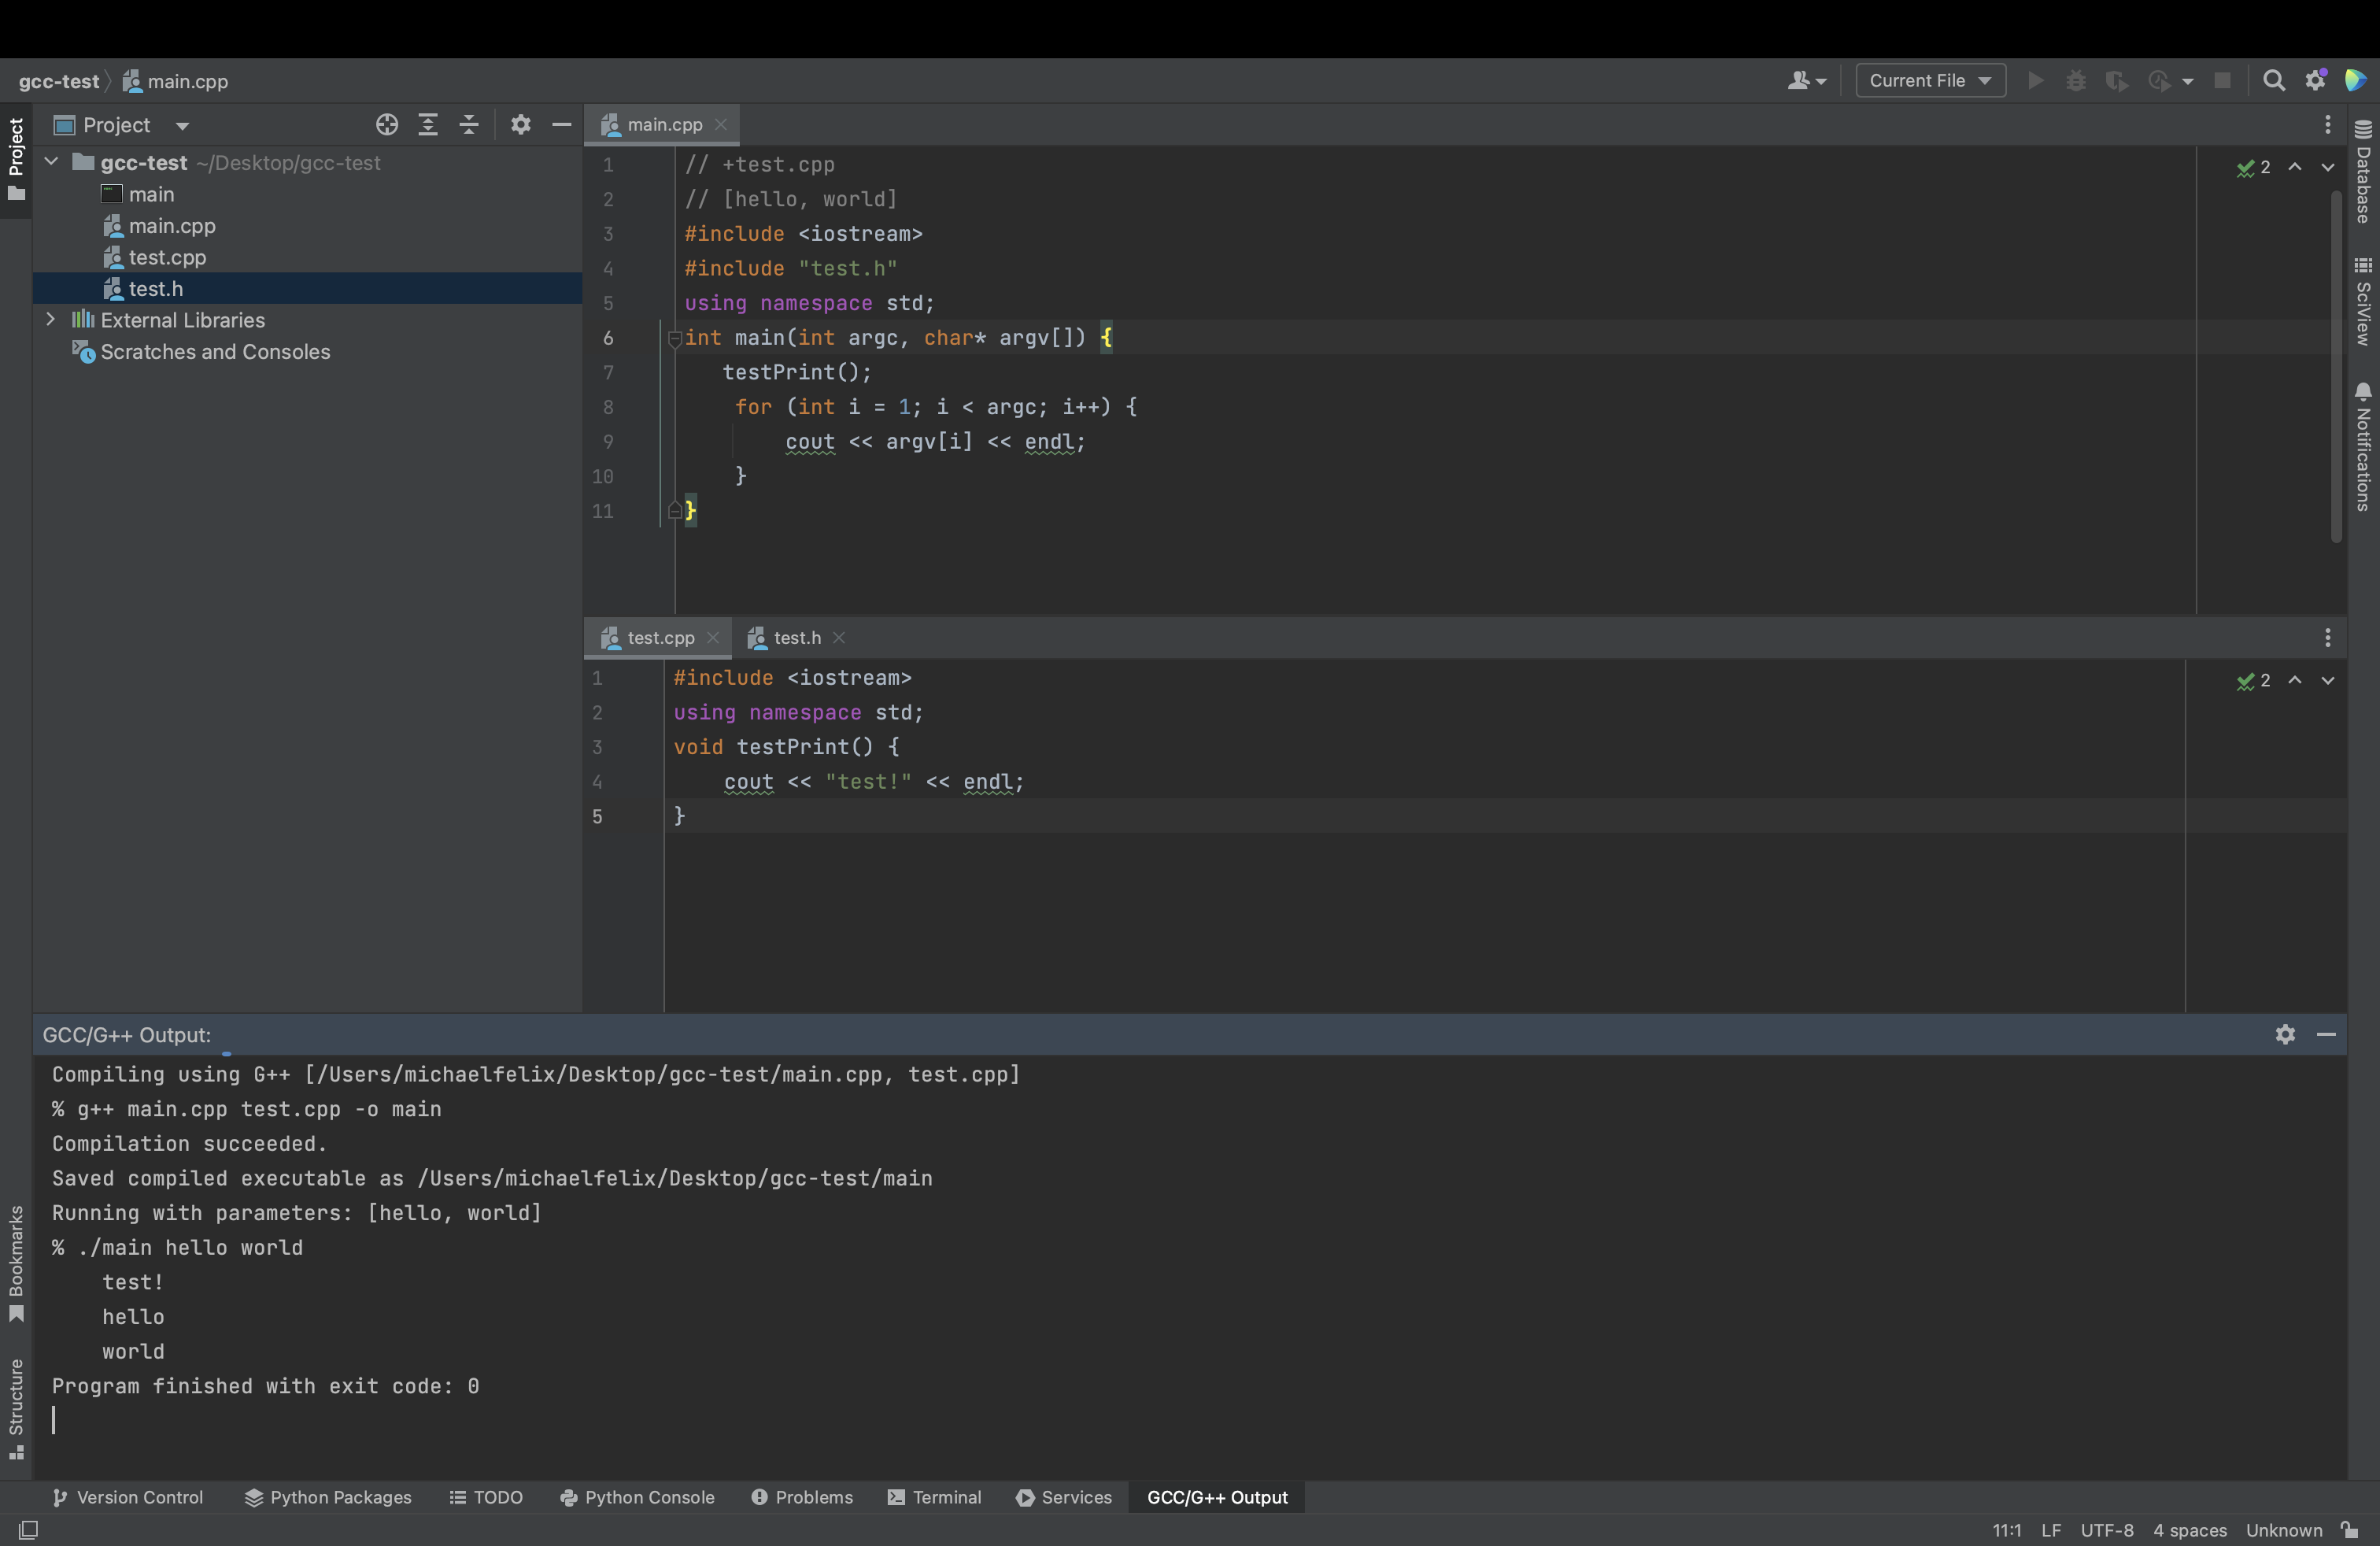Click 4 spaces indent setting

[x=2190, y=1530]
